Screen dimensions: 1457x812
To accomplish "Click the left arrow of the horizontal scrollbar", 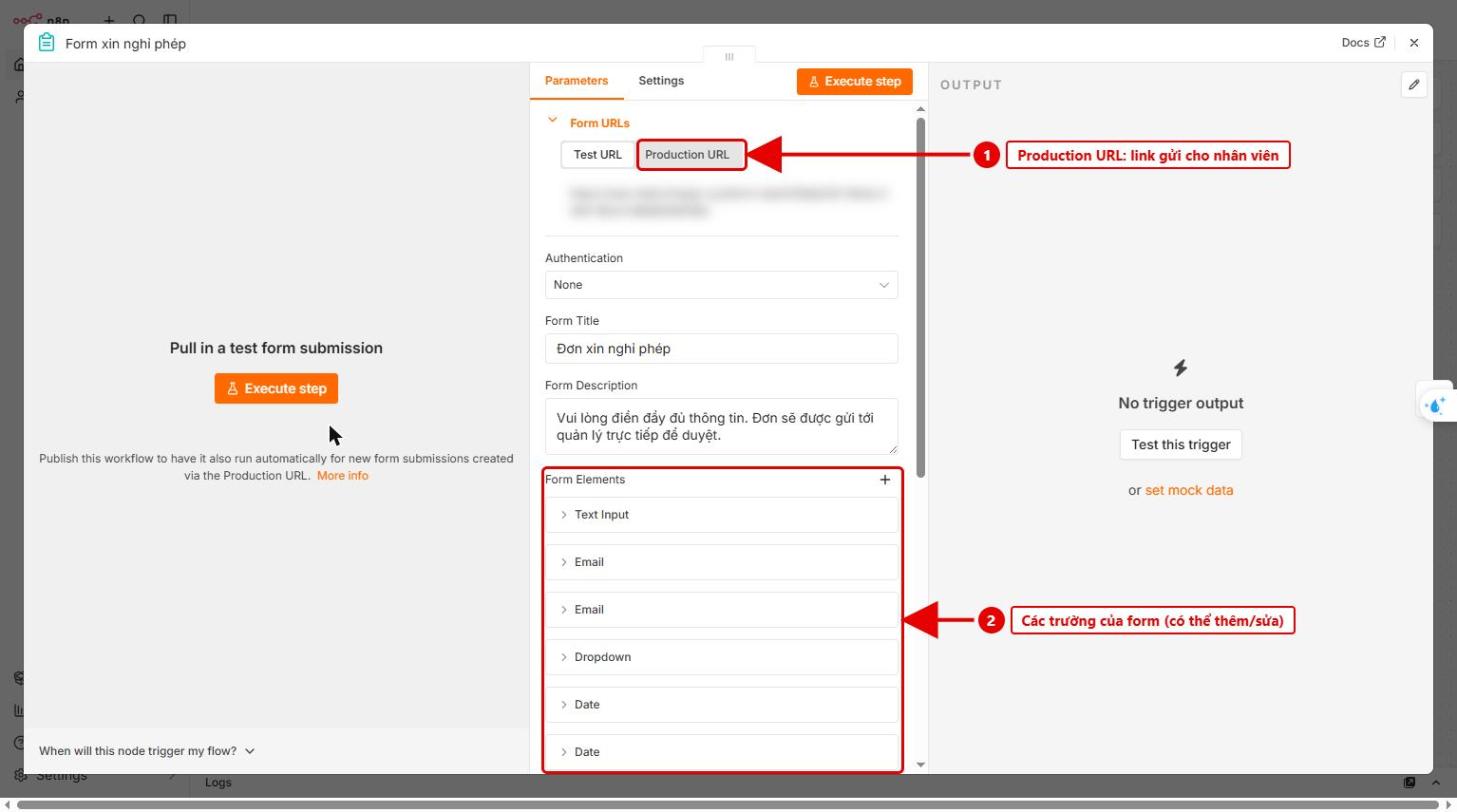I will [x=7, y=804].
